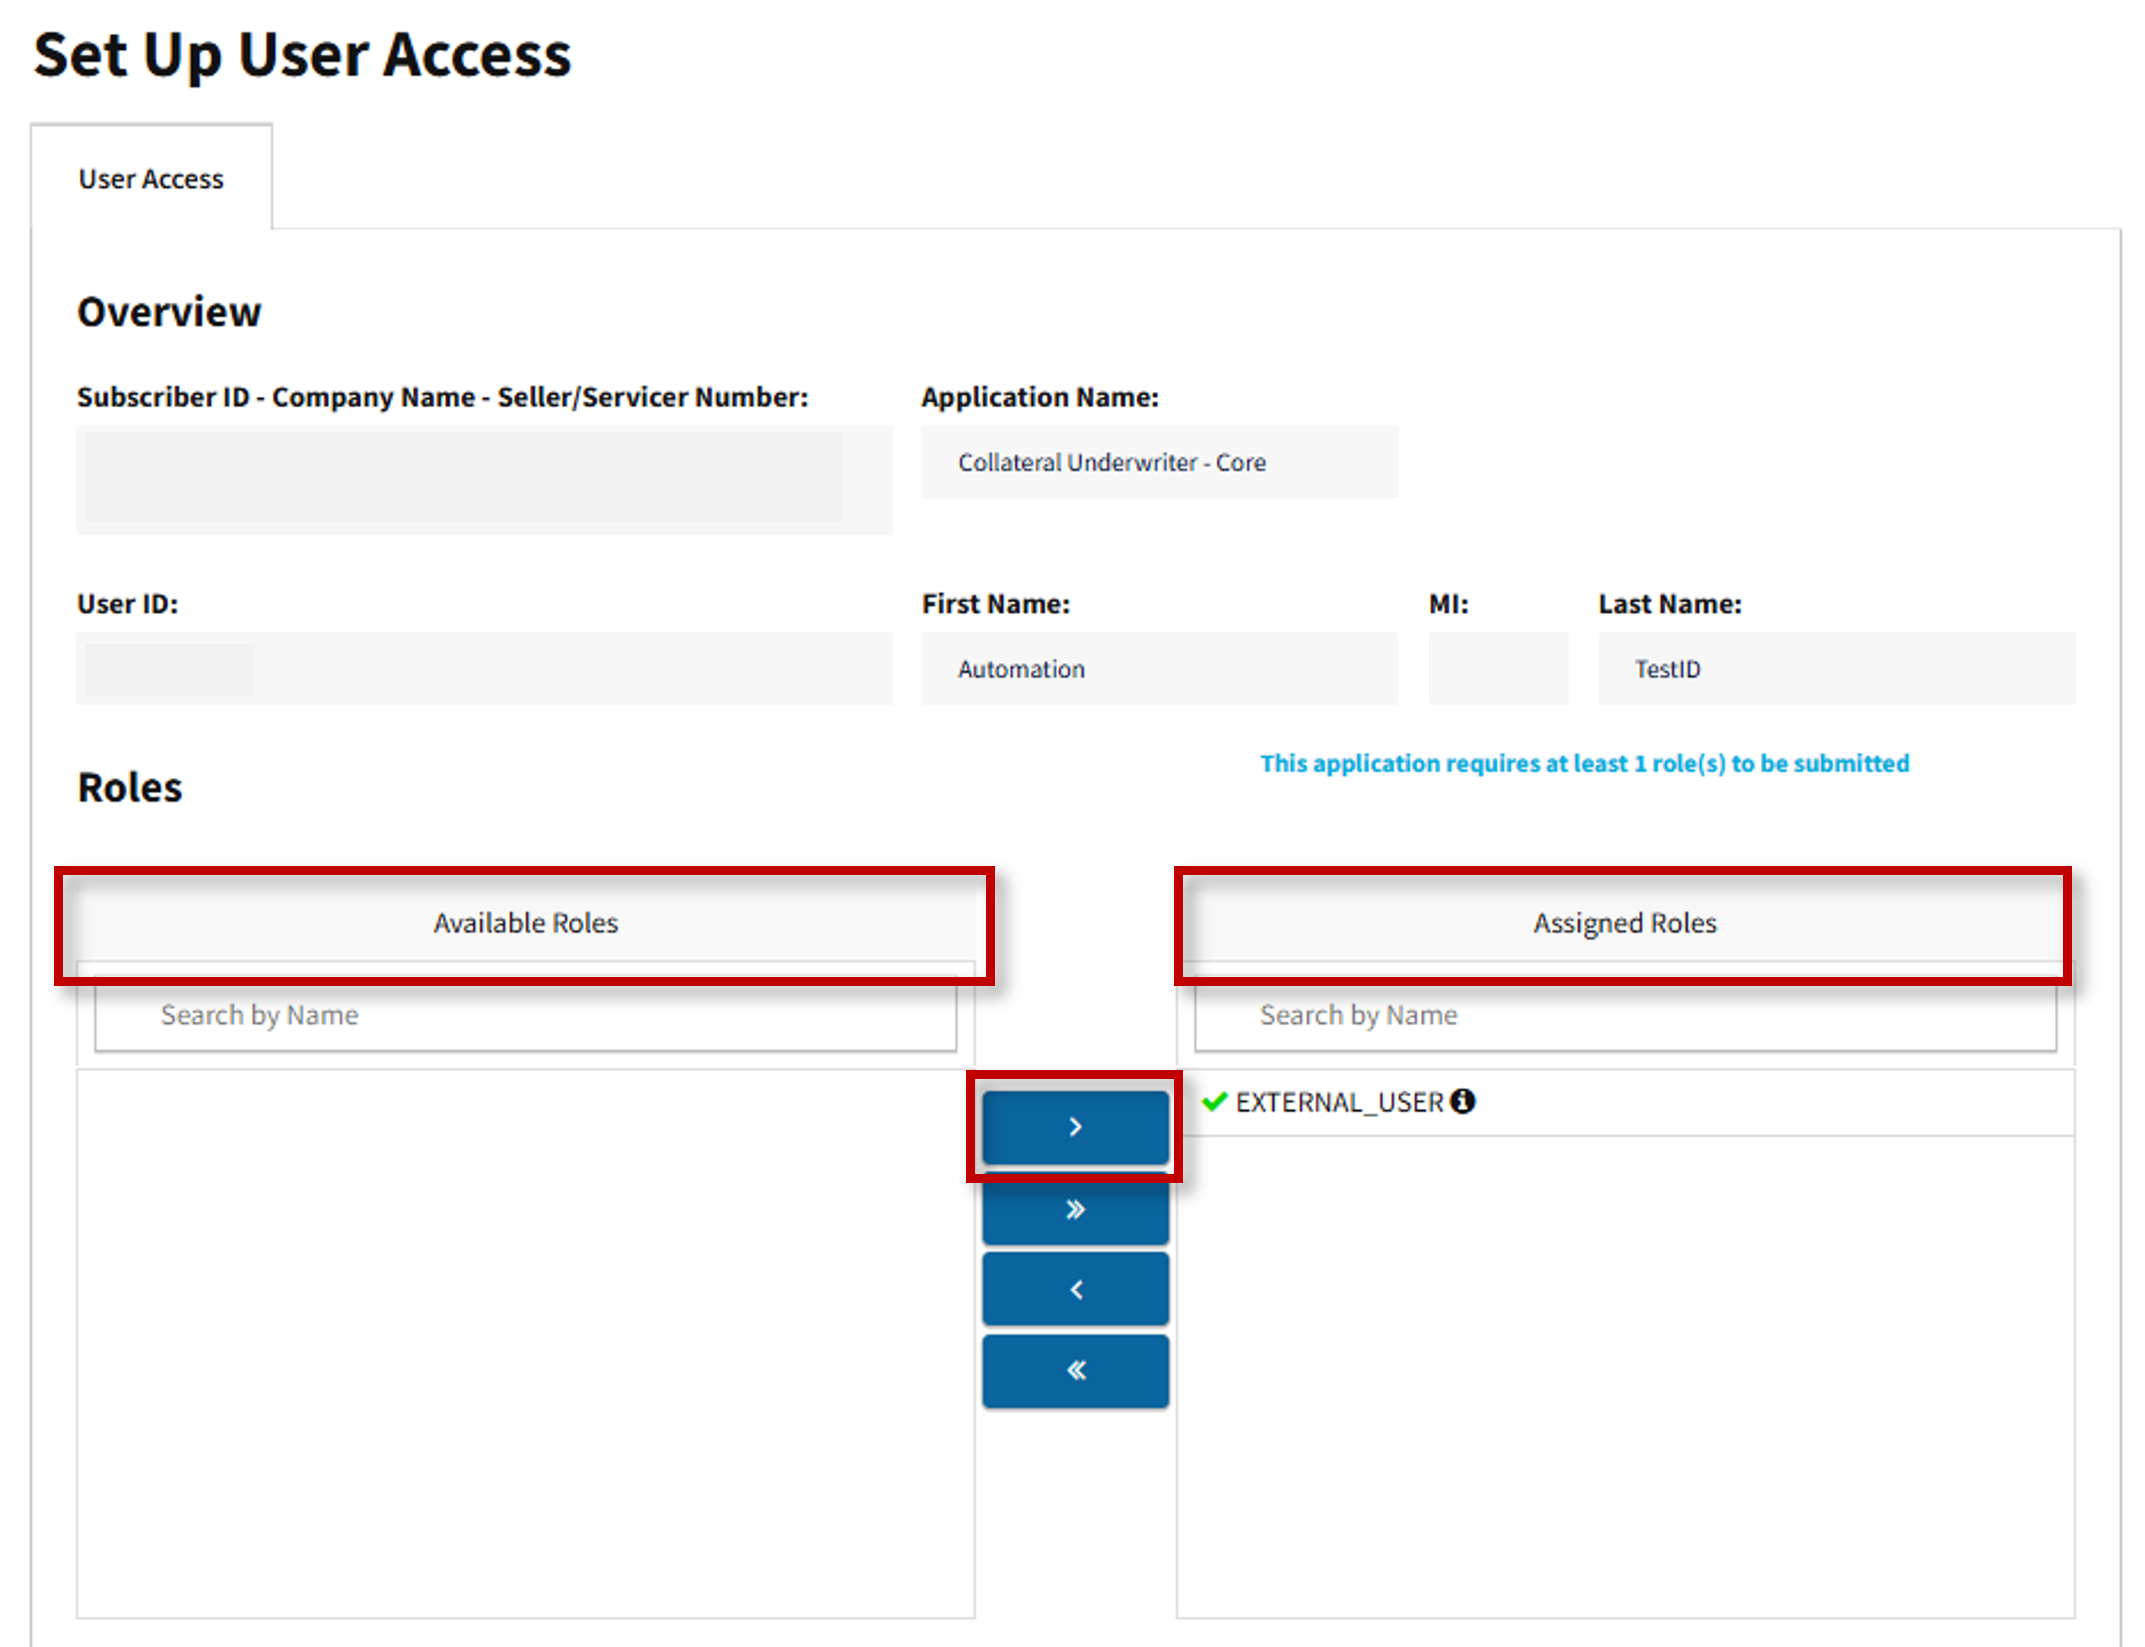Click the Last Name field showing TestID
The width and height of the screenshot is (2145, 1647).
click(1836, 669)
